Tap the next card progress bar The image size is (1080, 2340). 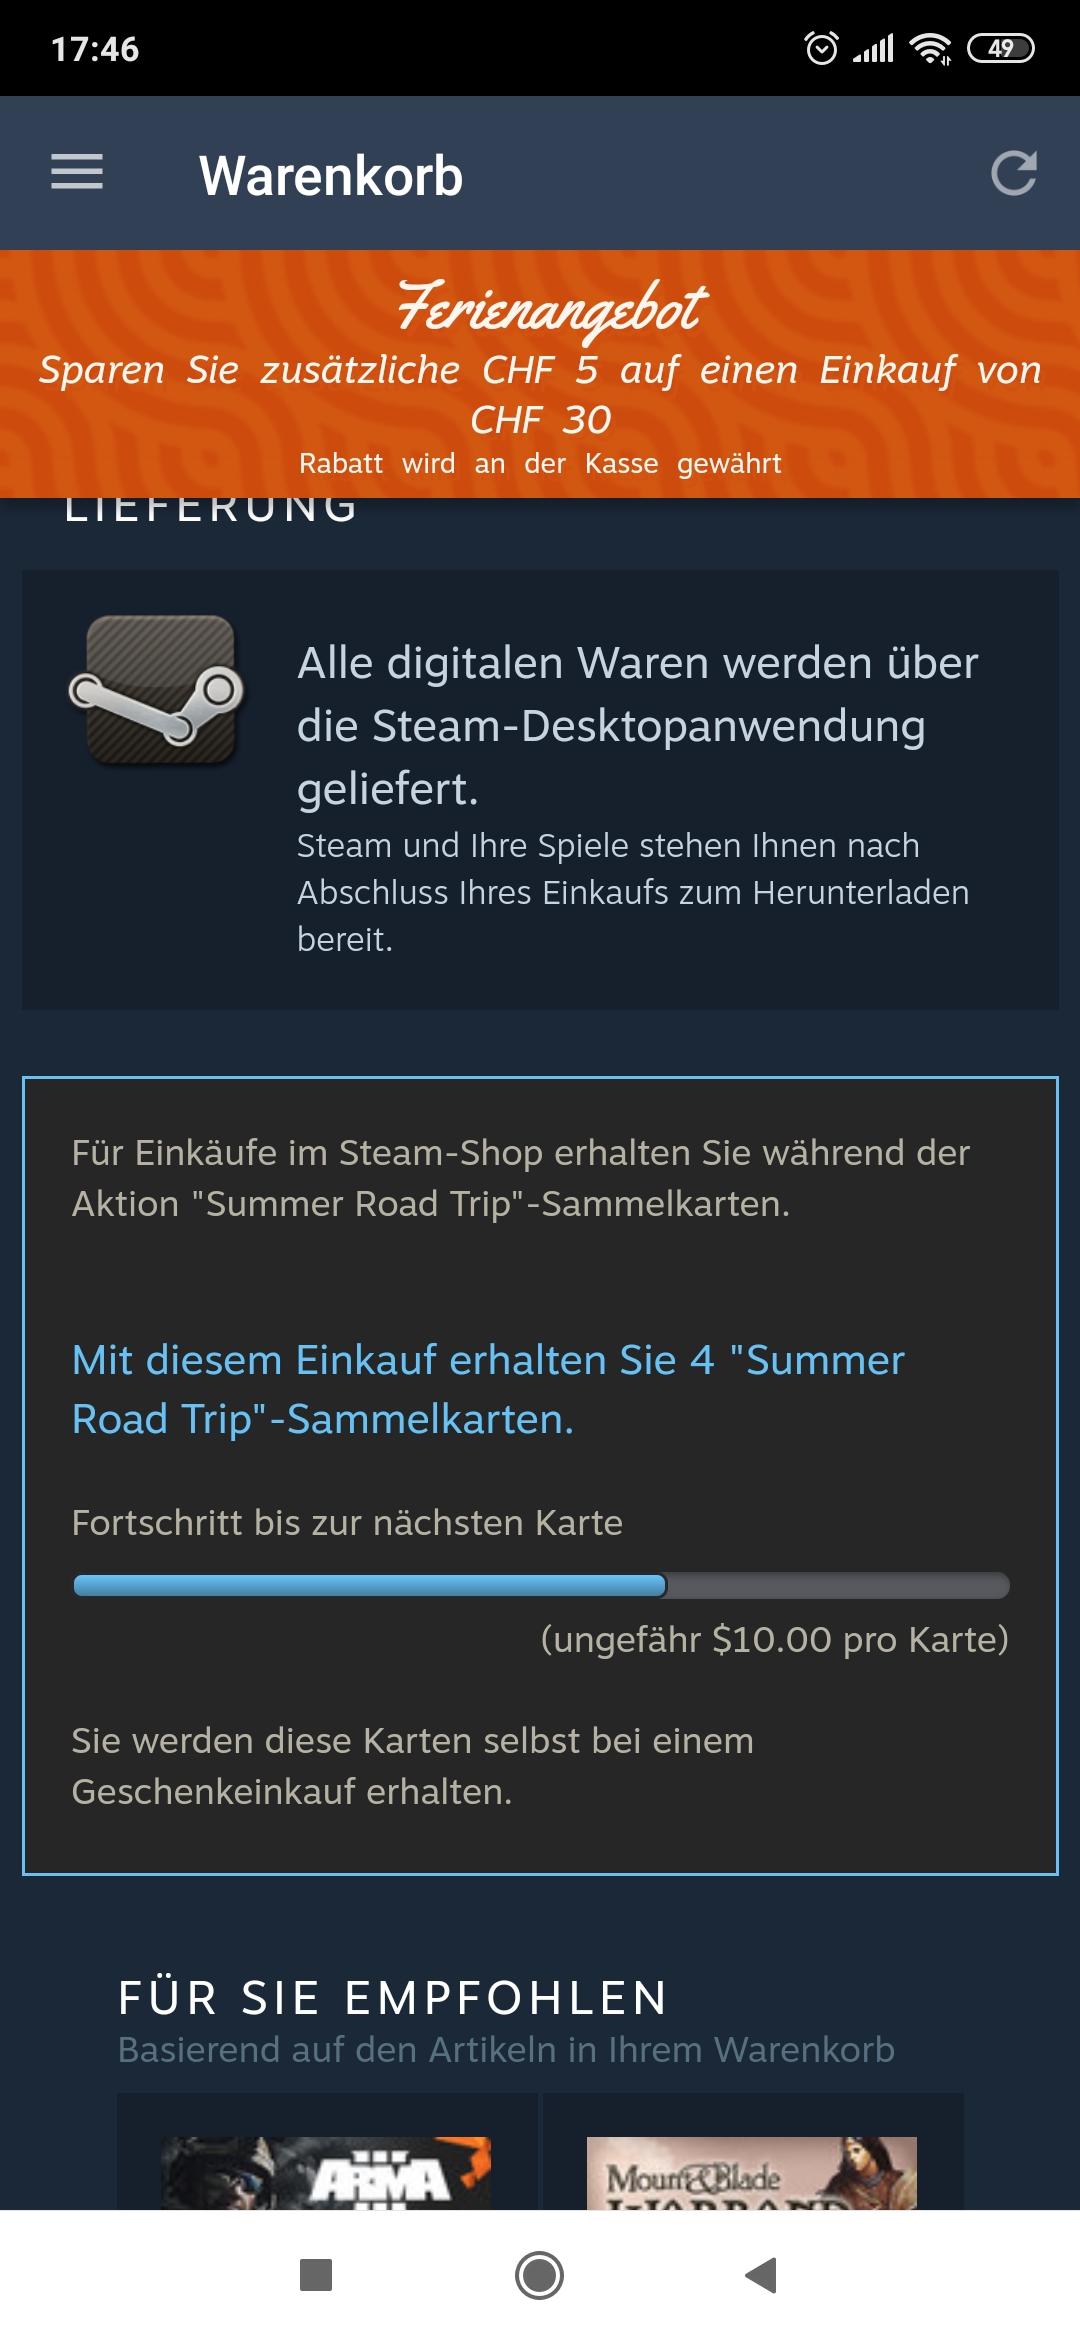click(x=541, y=1585)
